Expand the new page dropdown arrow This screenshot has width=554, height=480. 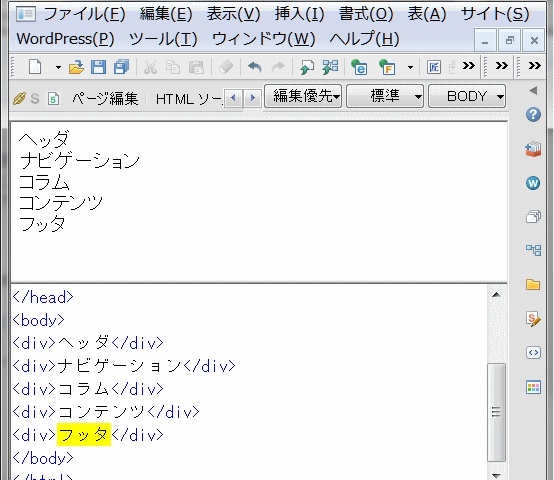point(58,67)
